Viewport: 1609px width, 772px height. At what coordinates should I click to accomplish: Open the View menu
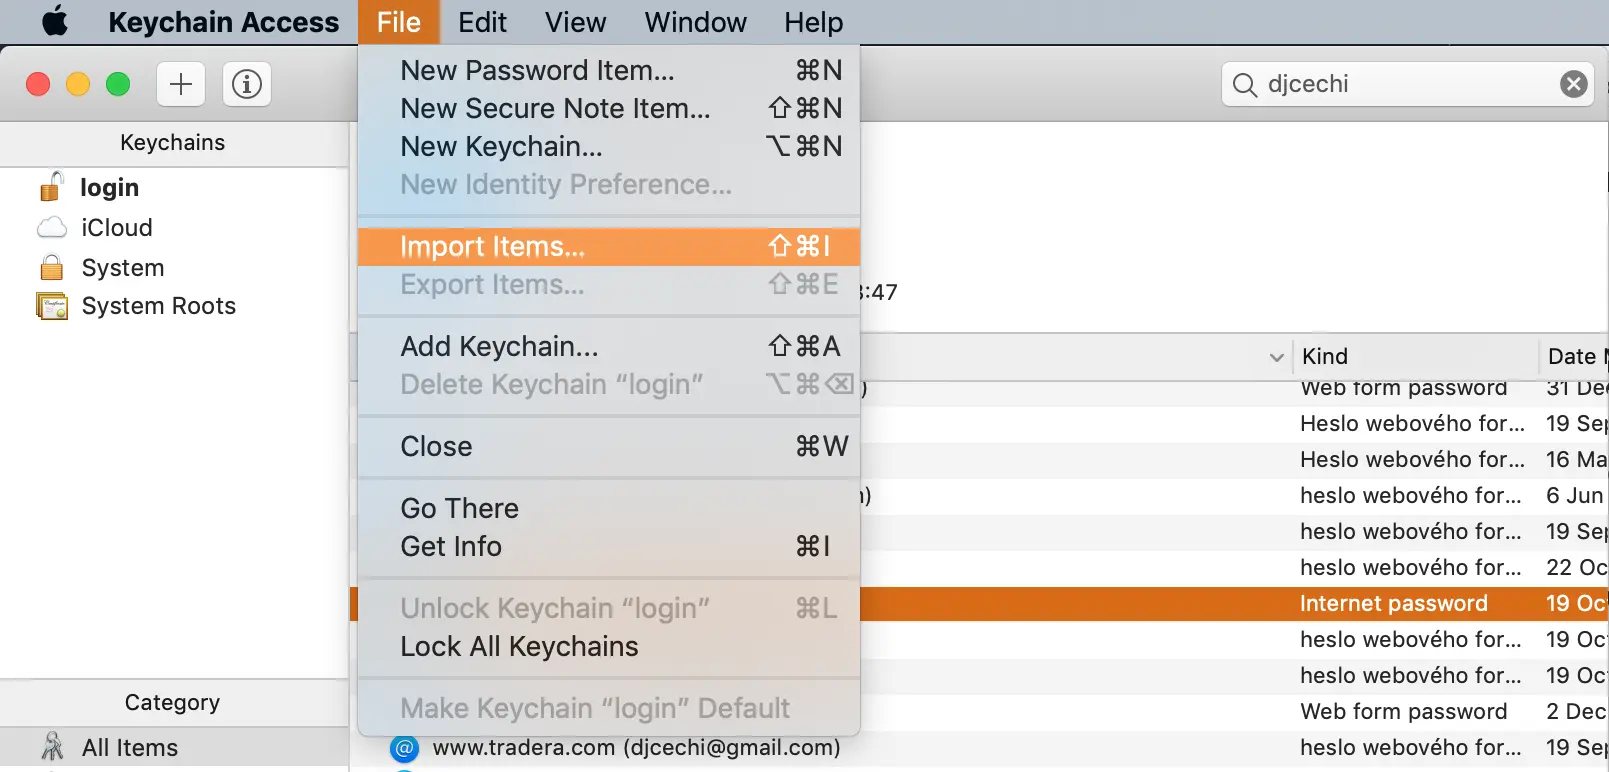[575, 22]
